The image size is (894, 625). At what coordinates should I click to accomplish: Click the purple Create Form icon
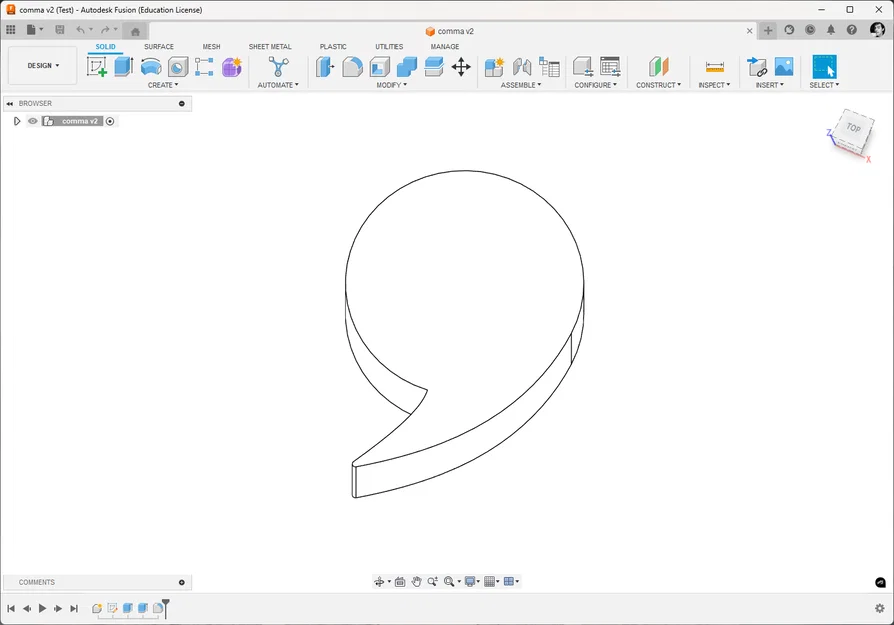[x=231, y=67]
